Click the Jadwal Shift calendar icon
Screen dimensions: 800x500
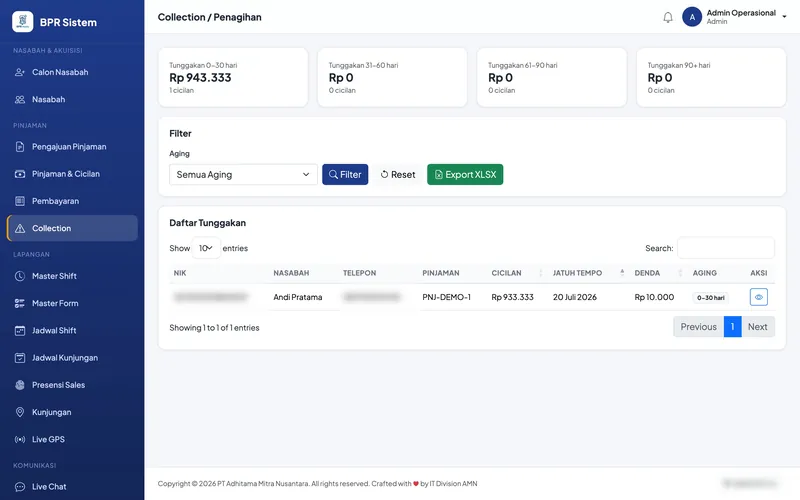(x=20, y=331)
